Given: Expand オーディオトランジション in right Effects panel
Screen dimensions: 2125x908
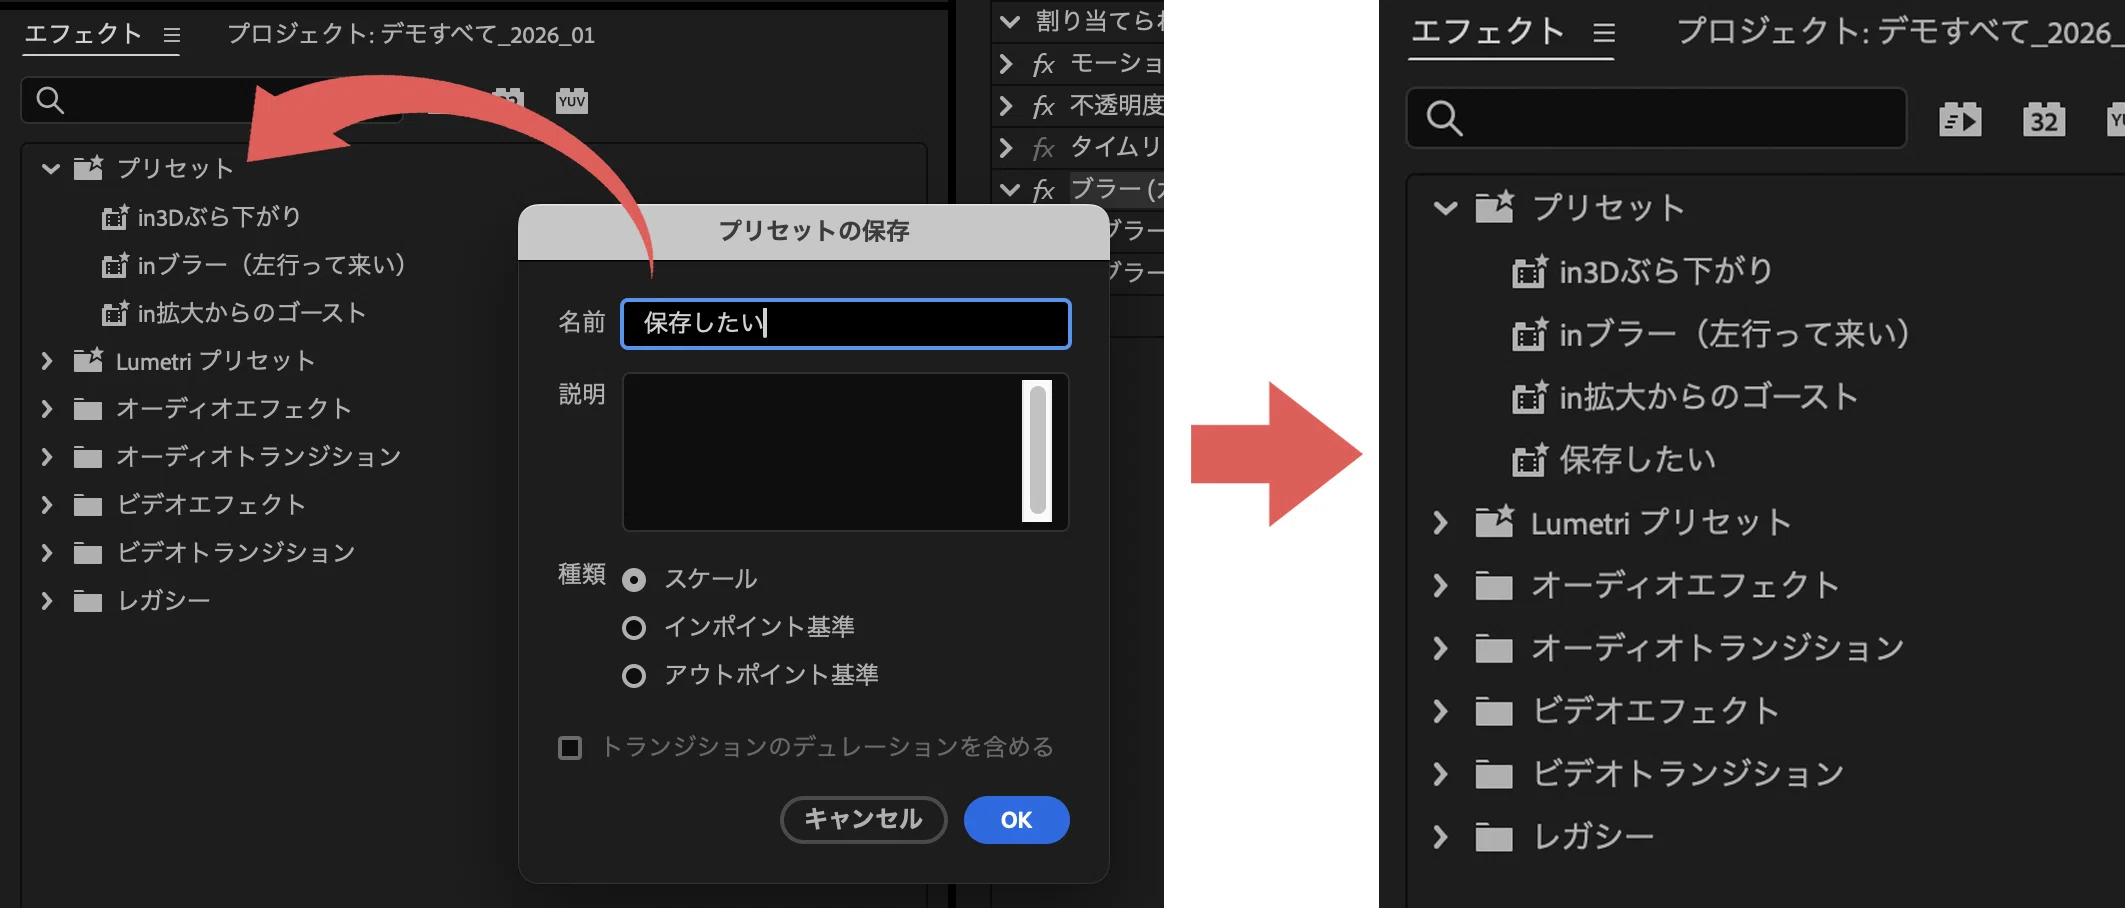Looking at the screenshot, I should (x=1440, y=648).
